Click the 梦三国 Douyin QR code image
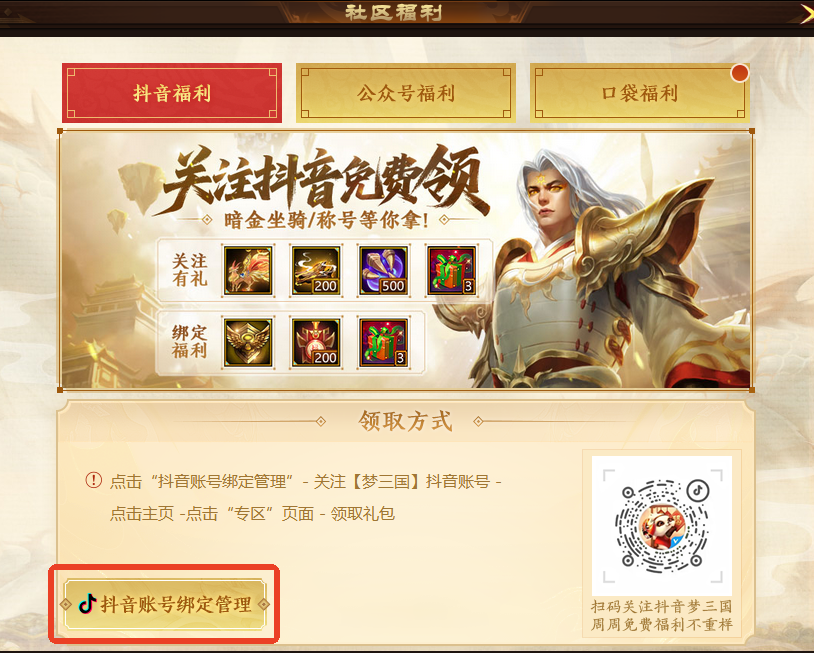The width and height of the screenshot is (814, 653). (x=662, y=526)
